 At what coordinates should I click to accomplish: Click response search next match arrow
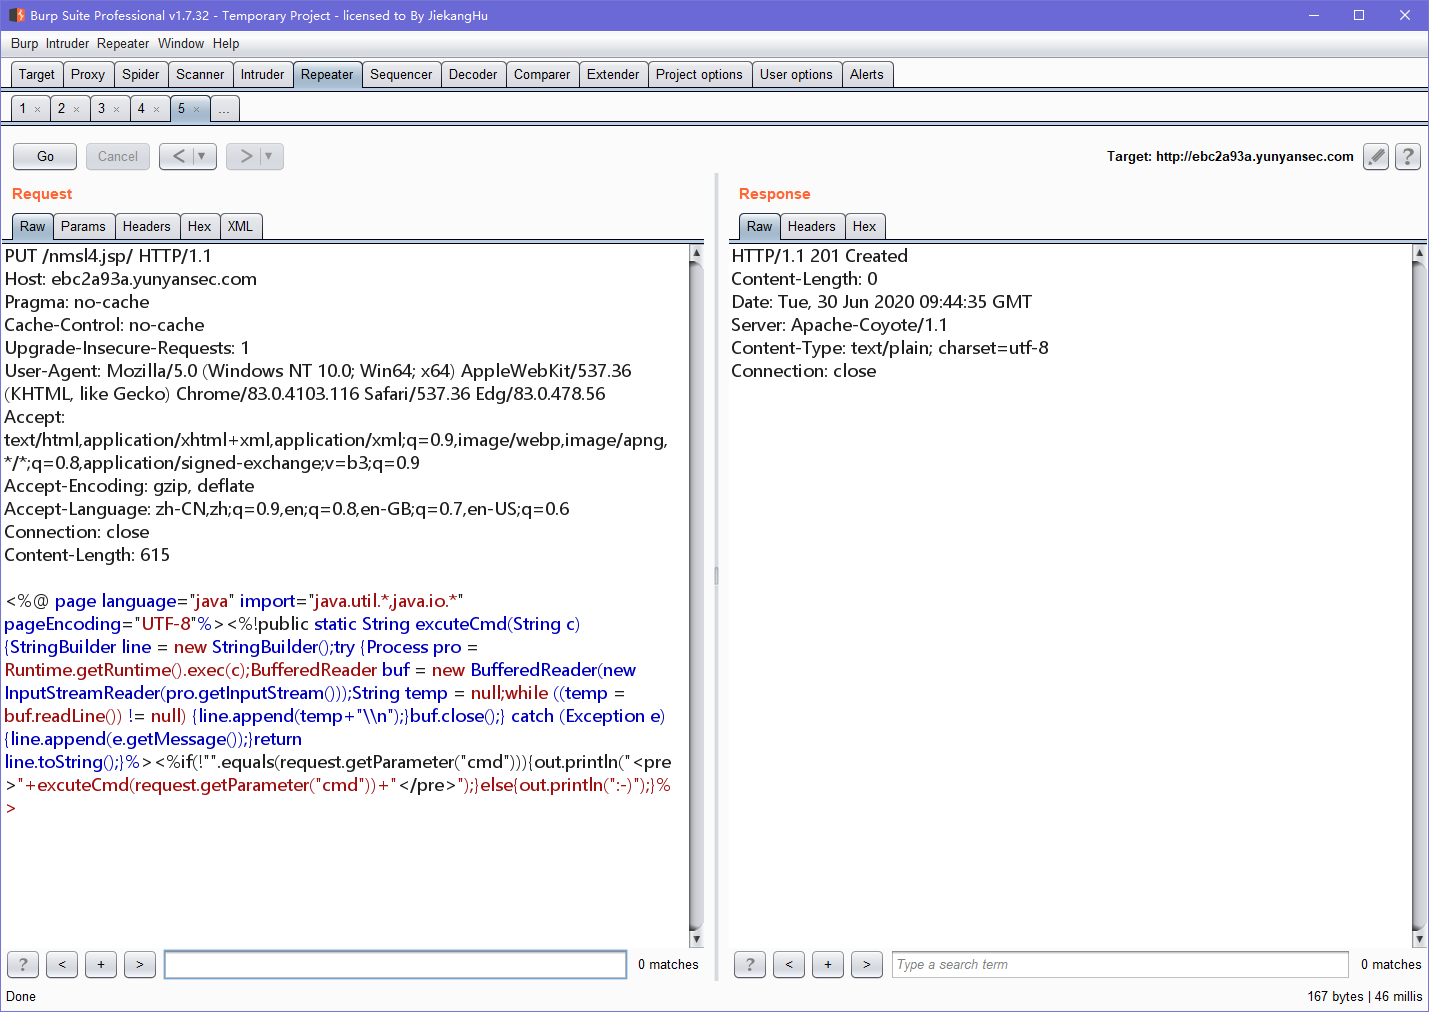pos(867,964)
